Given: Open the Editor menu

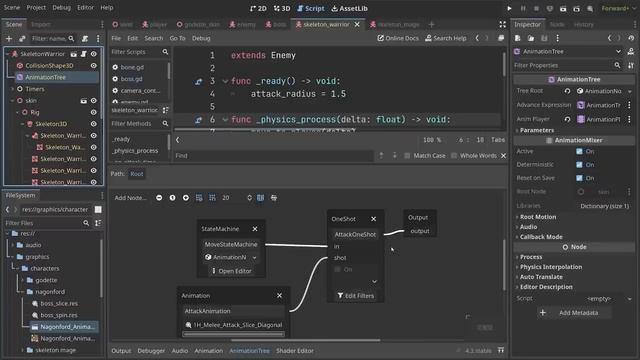Looking at the screenshot, I should coord(85,7).
